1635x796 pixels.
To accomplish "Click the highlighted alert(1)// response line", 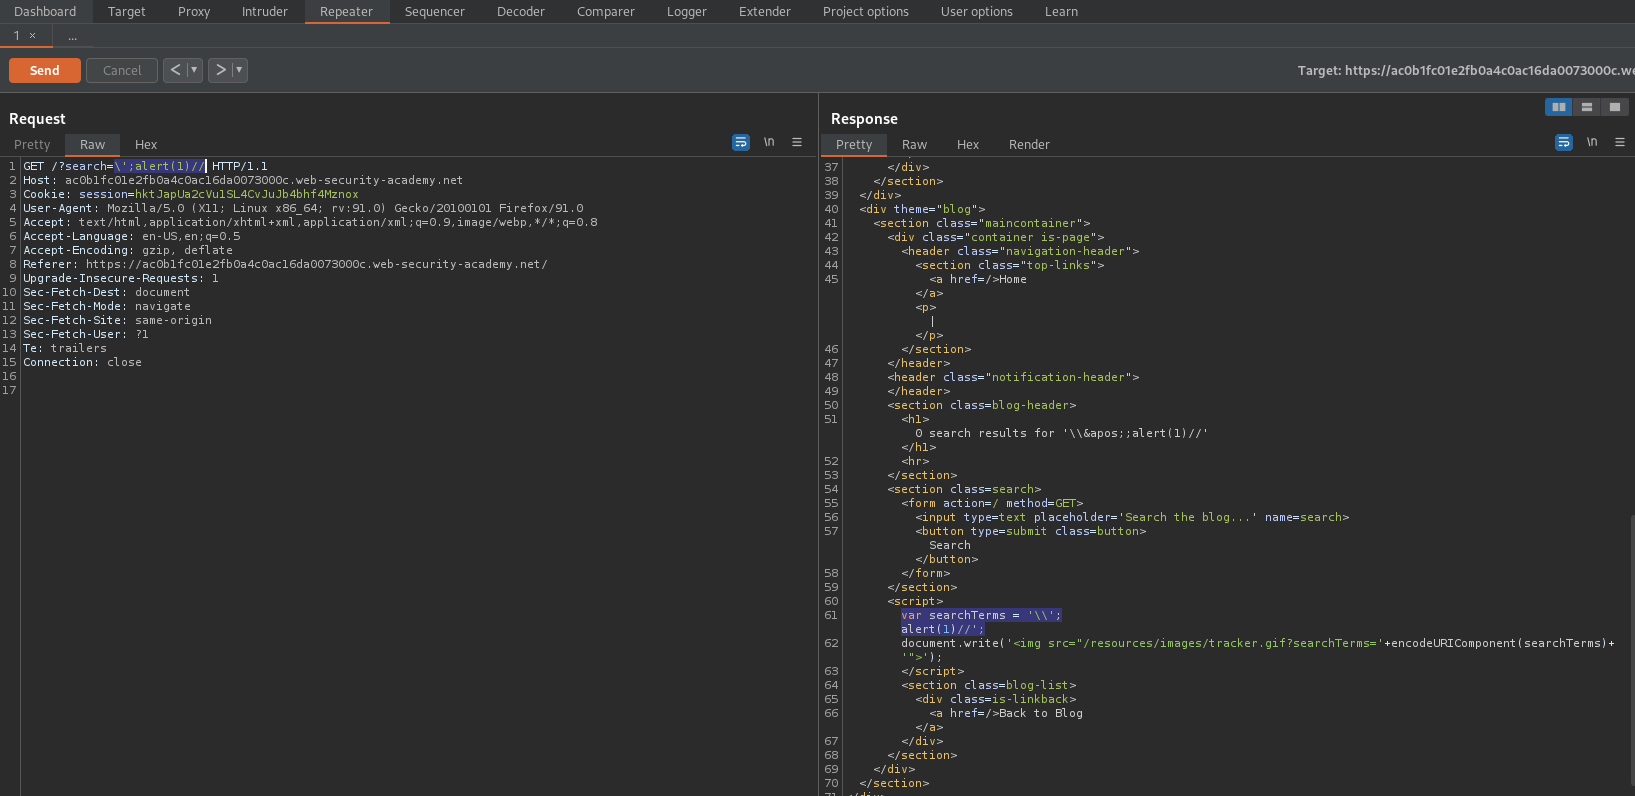I will [x=942, y=630].
